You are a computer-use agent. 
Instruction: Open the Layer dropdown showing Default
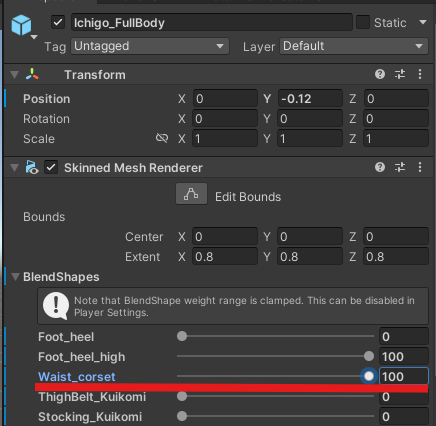pyautogui.click(x=354, y=46)
